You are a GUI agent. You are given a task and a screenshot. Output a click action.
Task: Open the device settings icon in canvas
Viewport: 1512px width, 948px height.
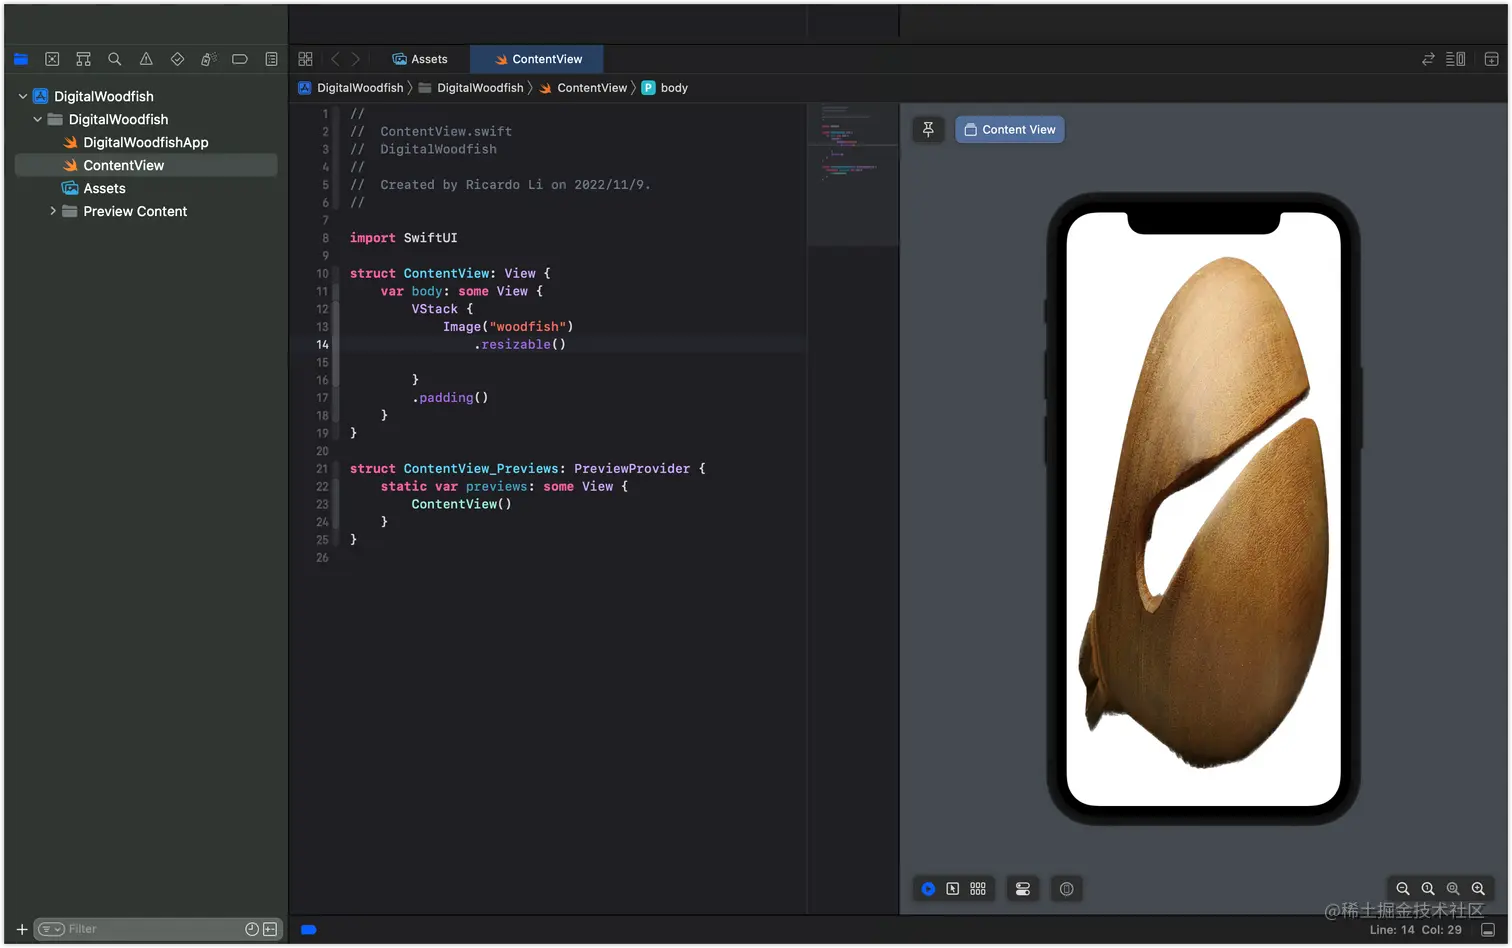coord(1023,889)
